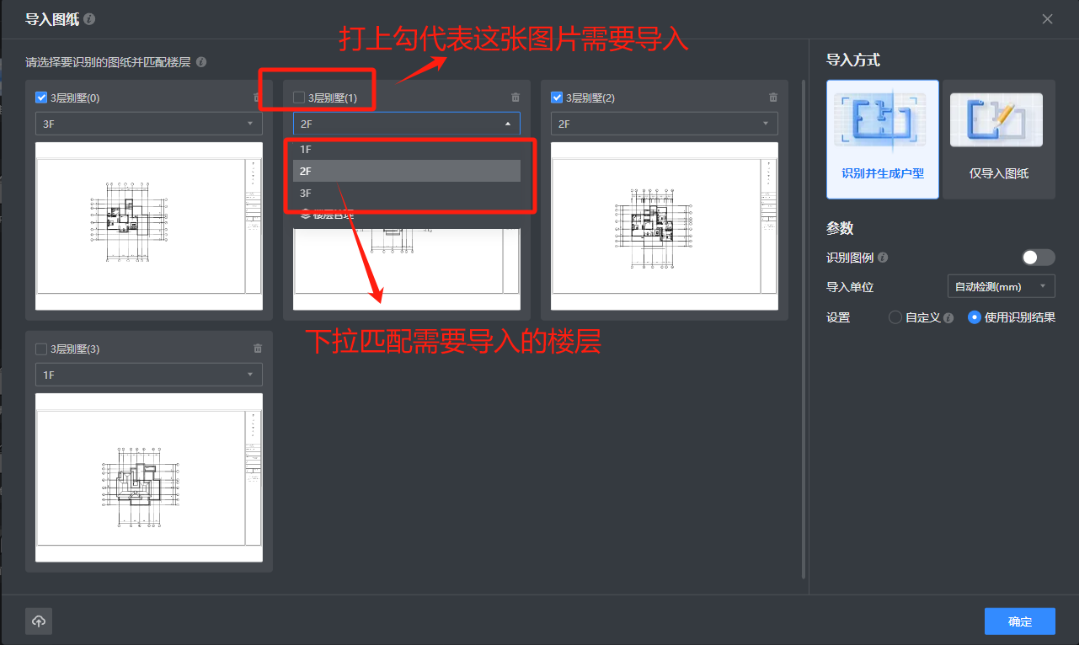
Task: Open floor dropdown for 3层别墅(3)
Action: (149, 375)
